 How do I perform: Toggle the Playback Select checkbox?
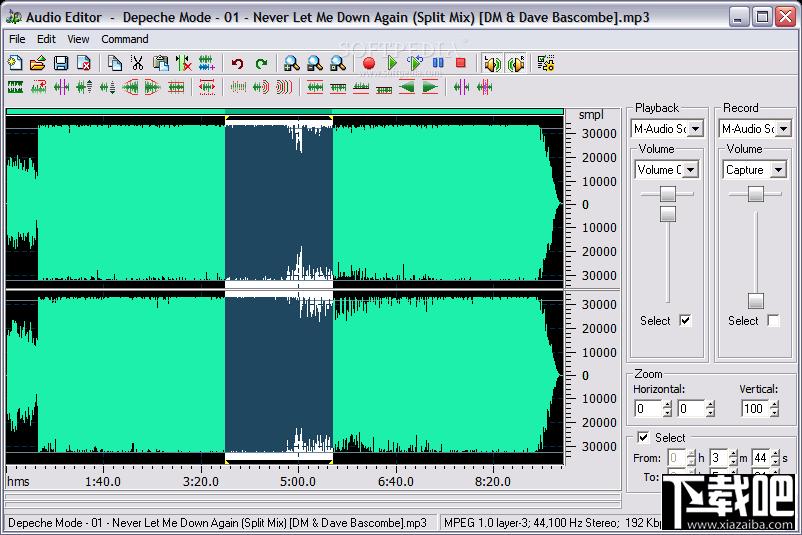685,321
